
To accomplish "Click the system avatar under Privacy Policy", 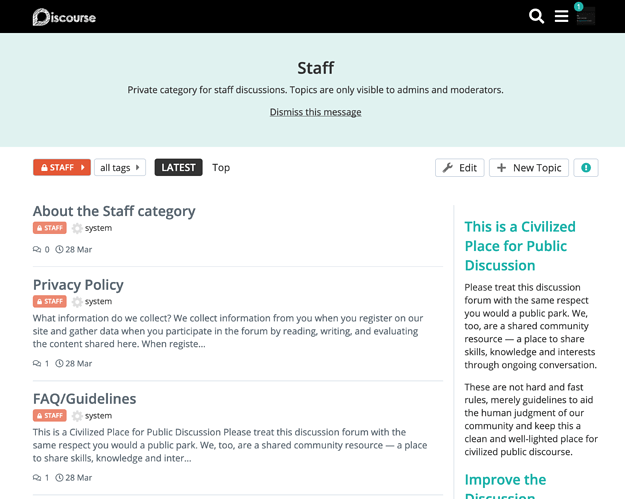I will coord(77,301).
